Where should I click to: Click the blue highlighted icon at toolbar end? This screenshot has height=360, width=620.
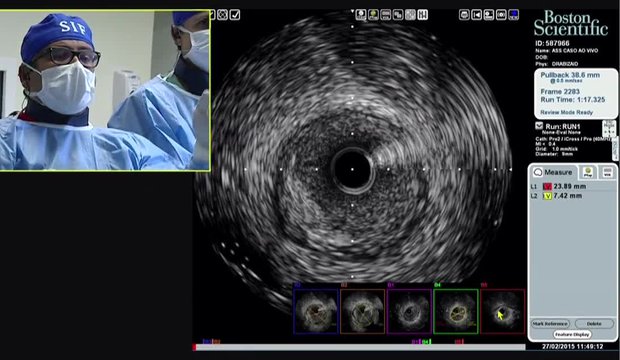[513, 15]
